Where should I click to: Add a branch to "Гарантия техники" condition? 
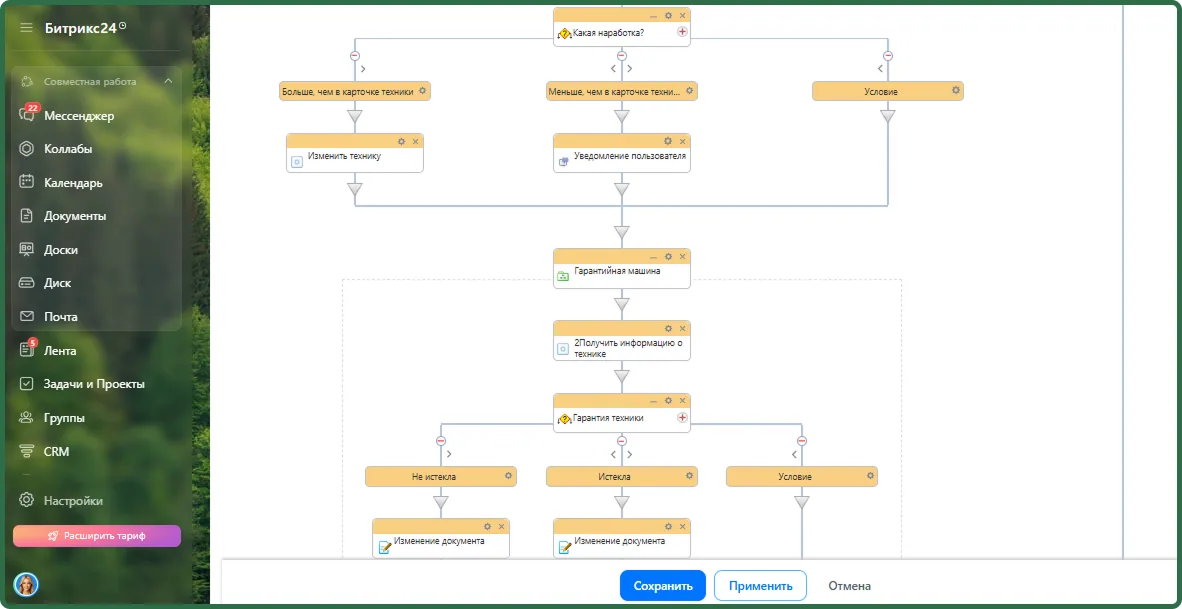682,418
